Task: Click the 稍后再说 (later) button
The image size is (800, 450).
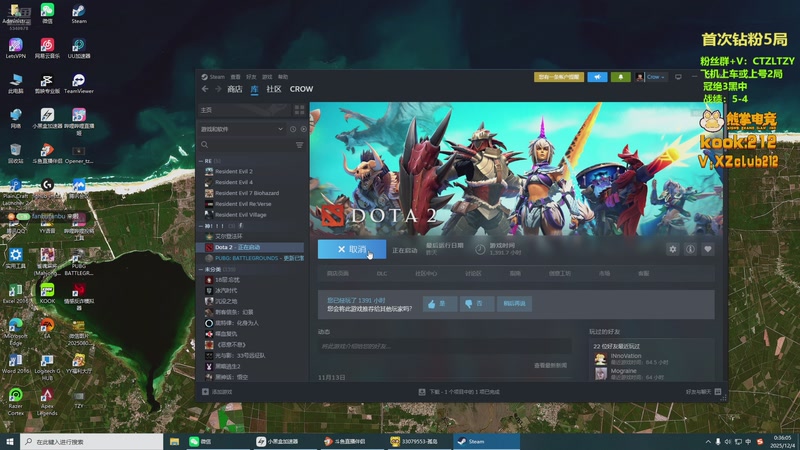Action: pos(514,304)
